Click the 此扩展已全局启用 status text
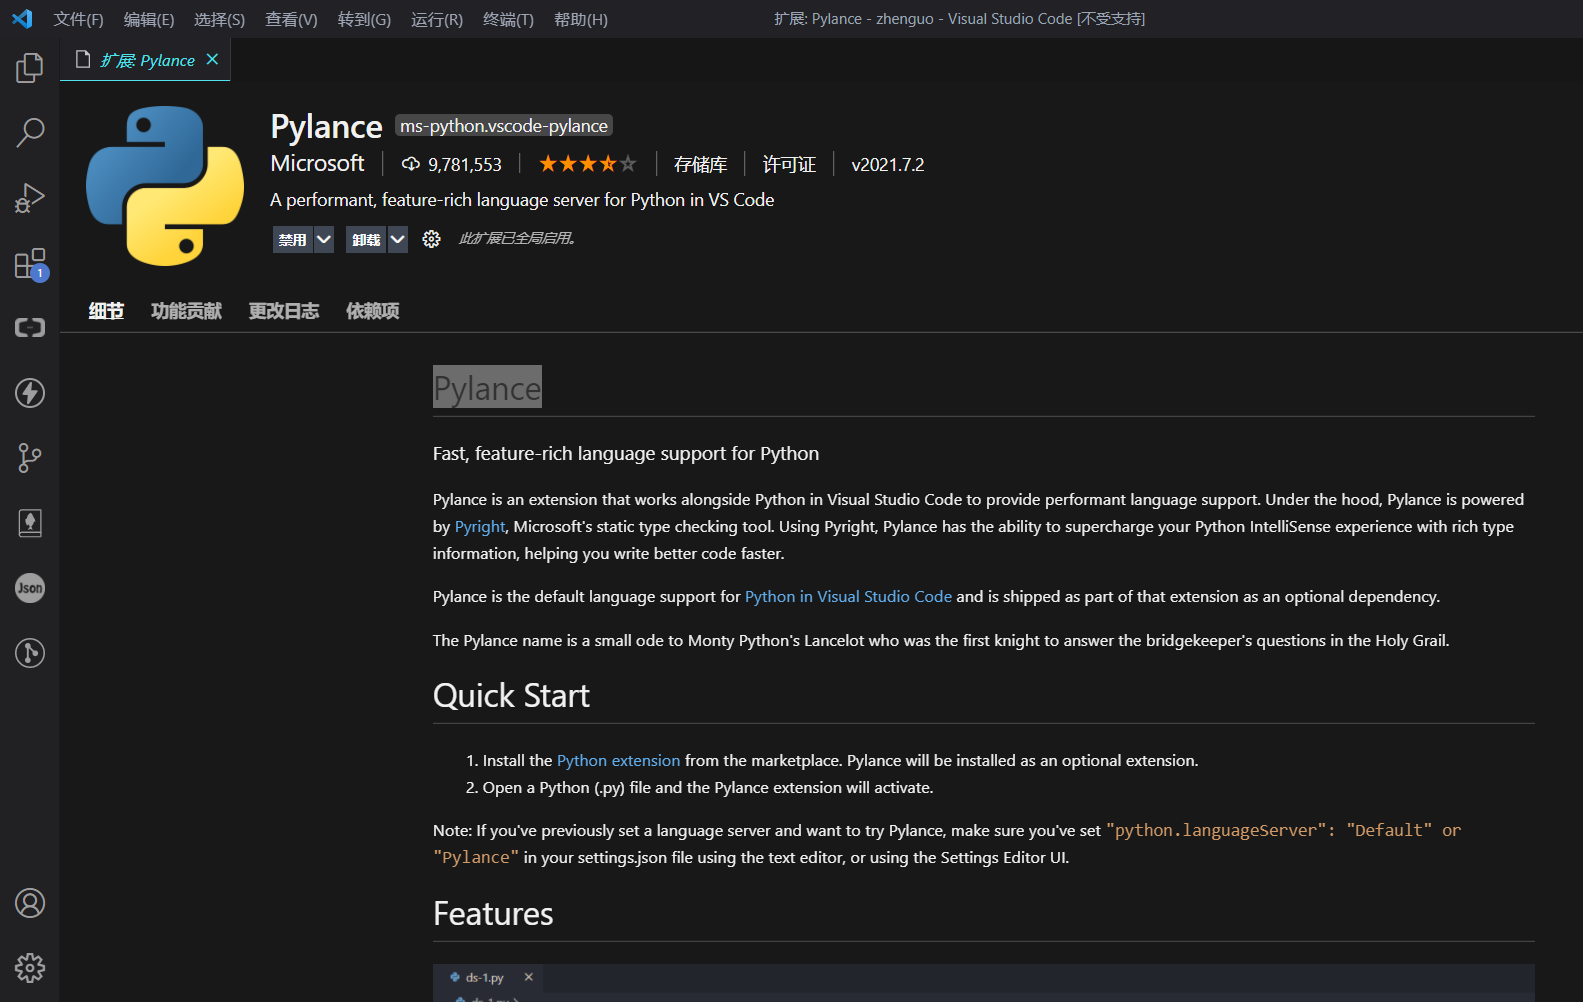The height and width of the screenshot is (1002, 1583). click(x=517, y=238)
